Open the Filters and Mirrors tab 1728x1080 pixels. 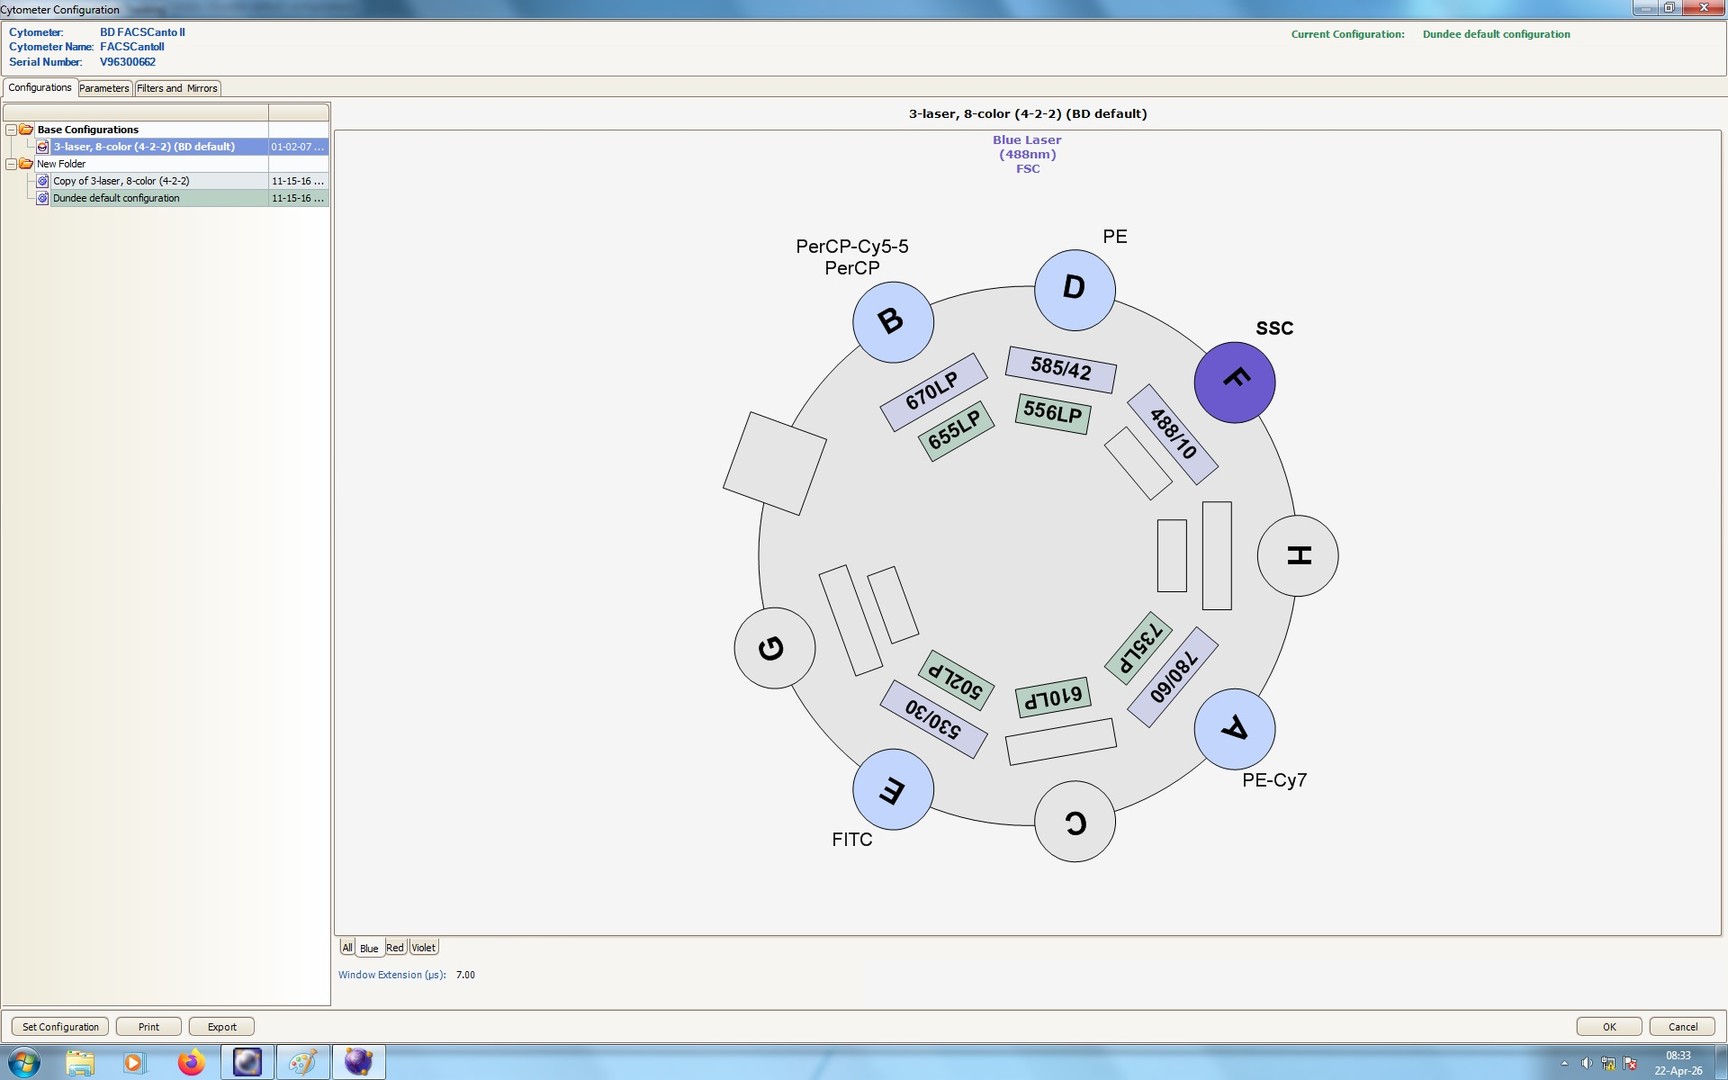pyautogui.click(x=177, y=88)
